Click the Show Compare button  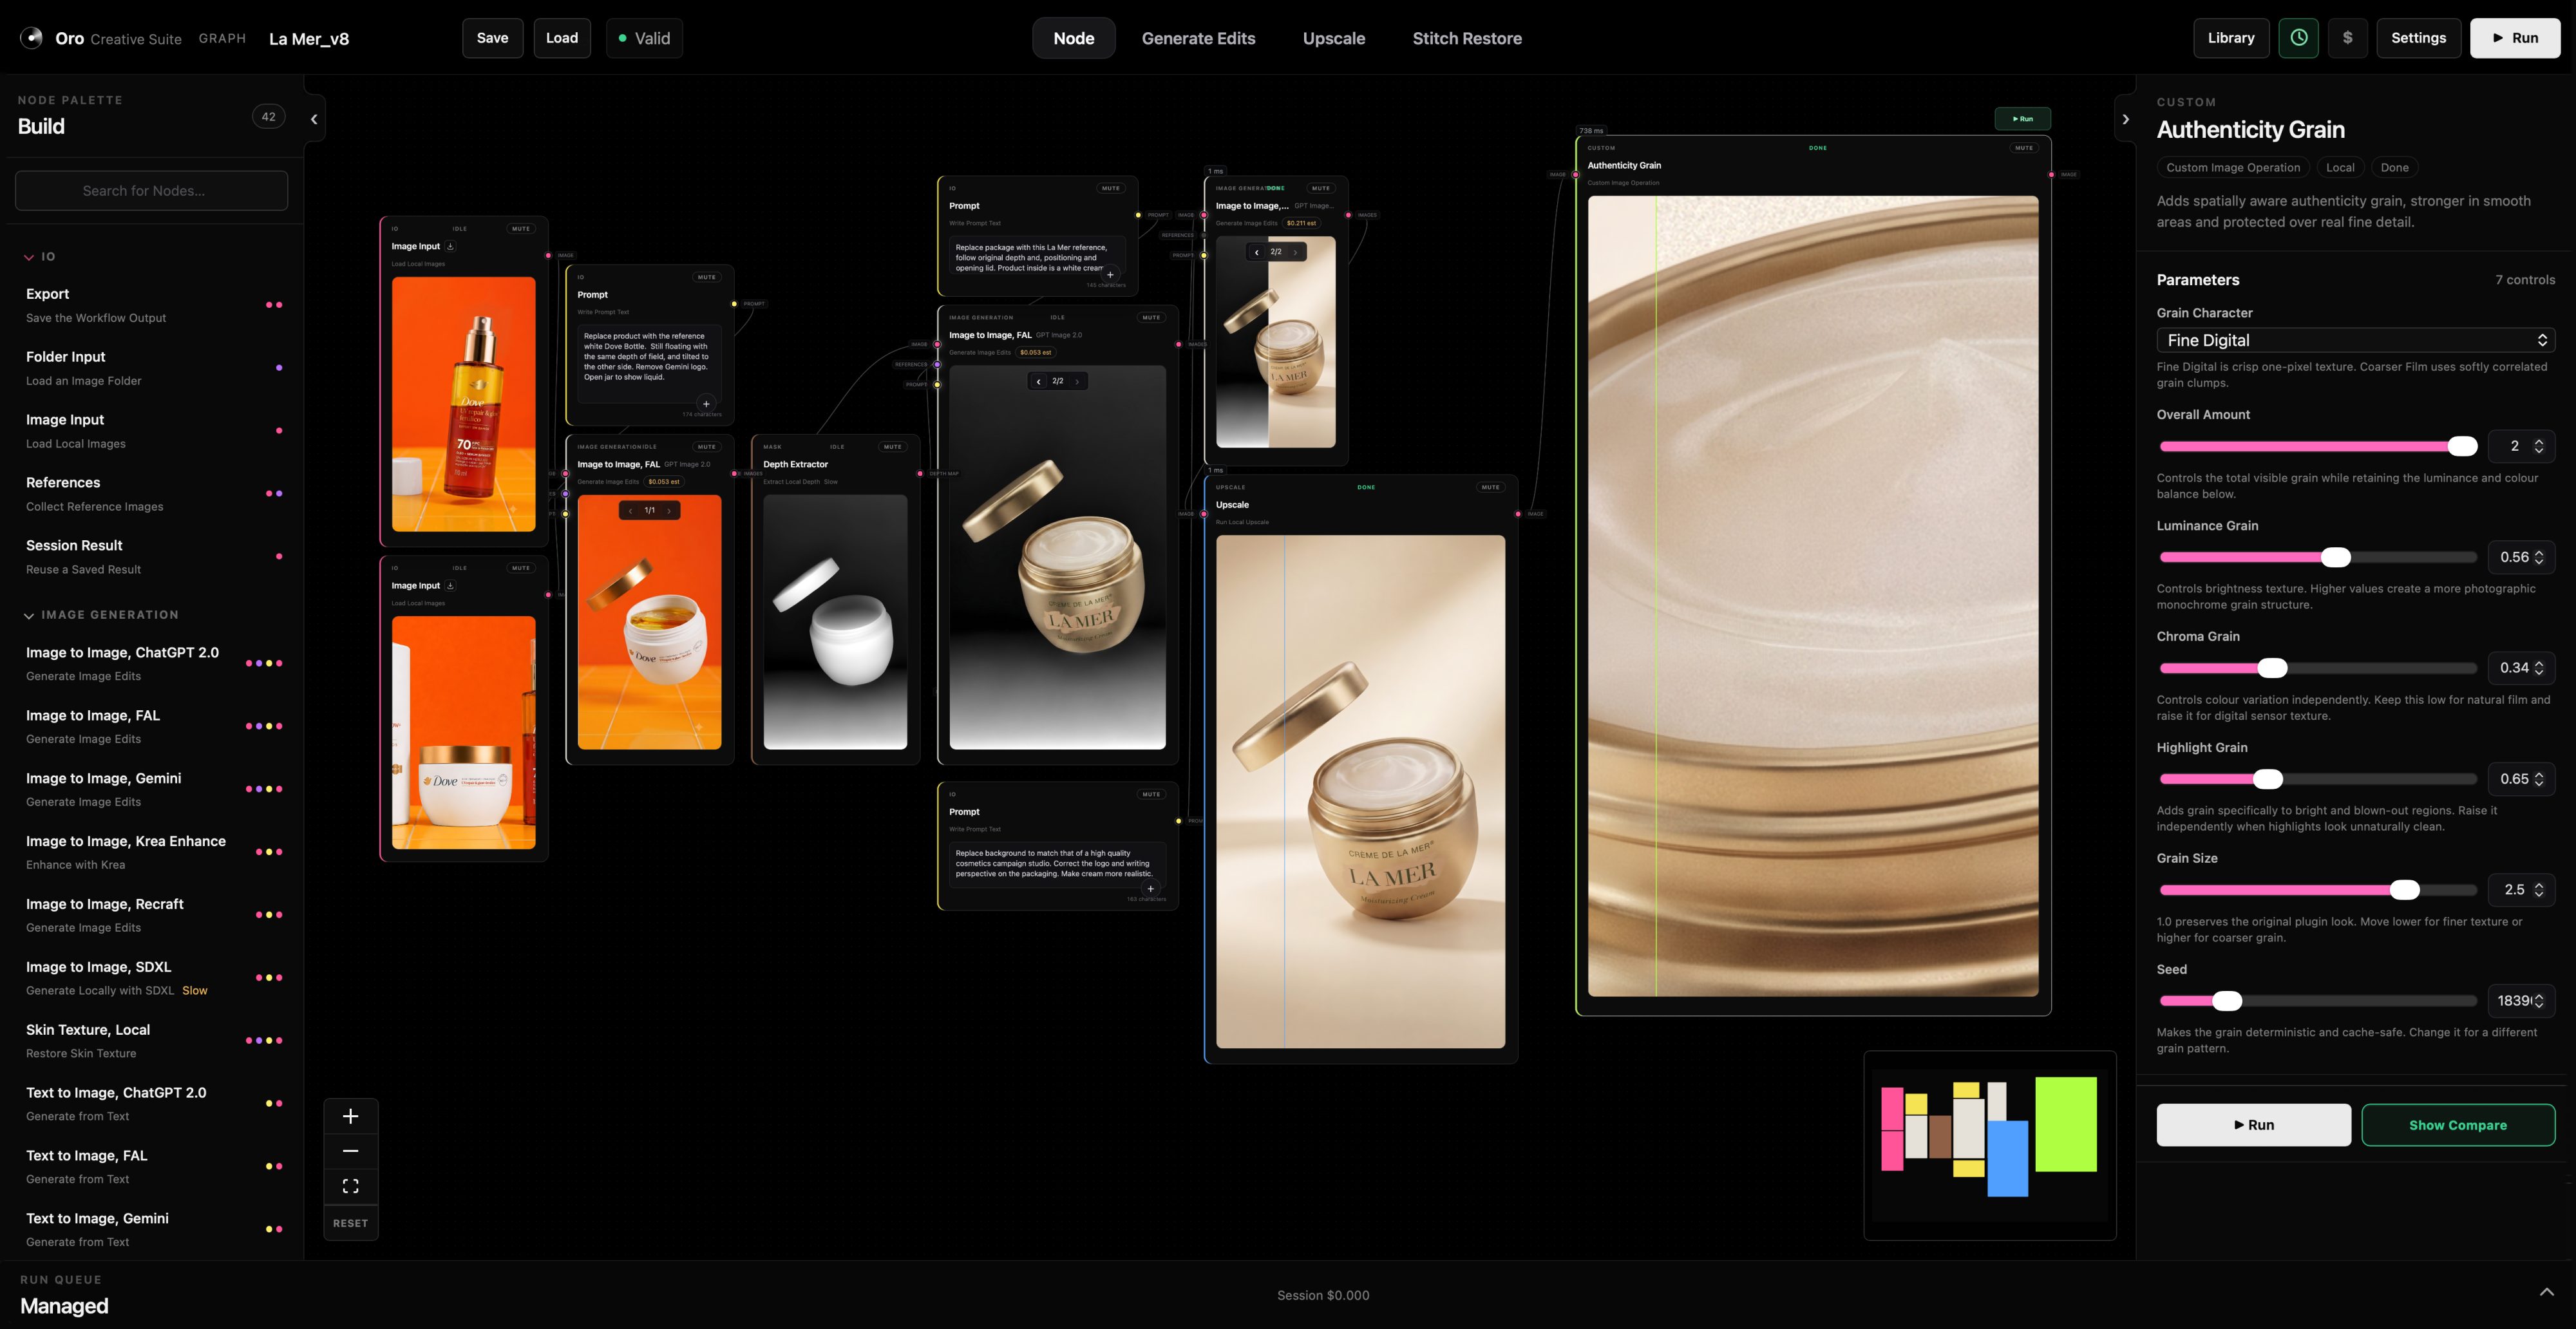pyautogui.click(x=2457, y=1125)
